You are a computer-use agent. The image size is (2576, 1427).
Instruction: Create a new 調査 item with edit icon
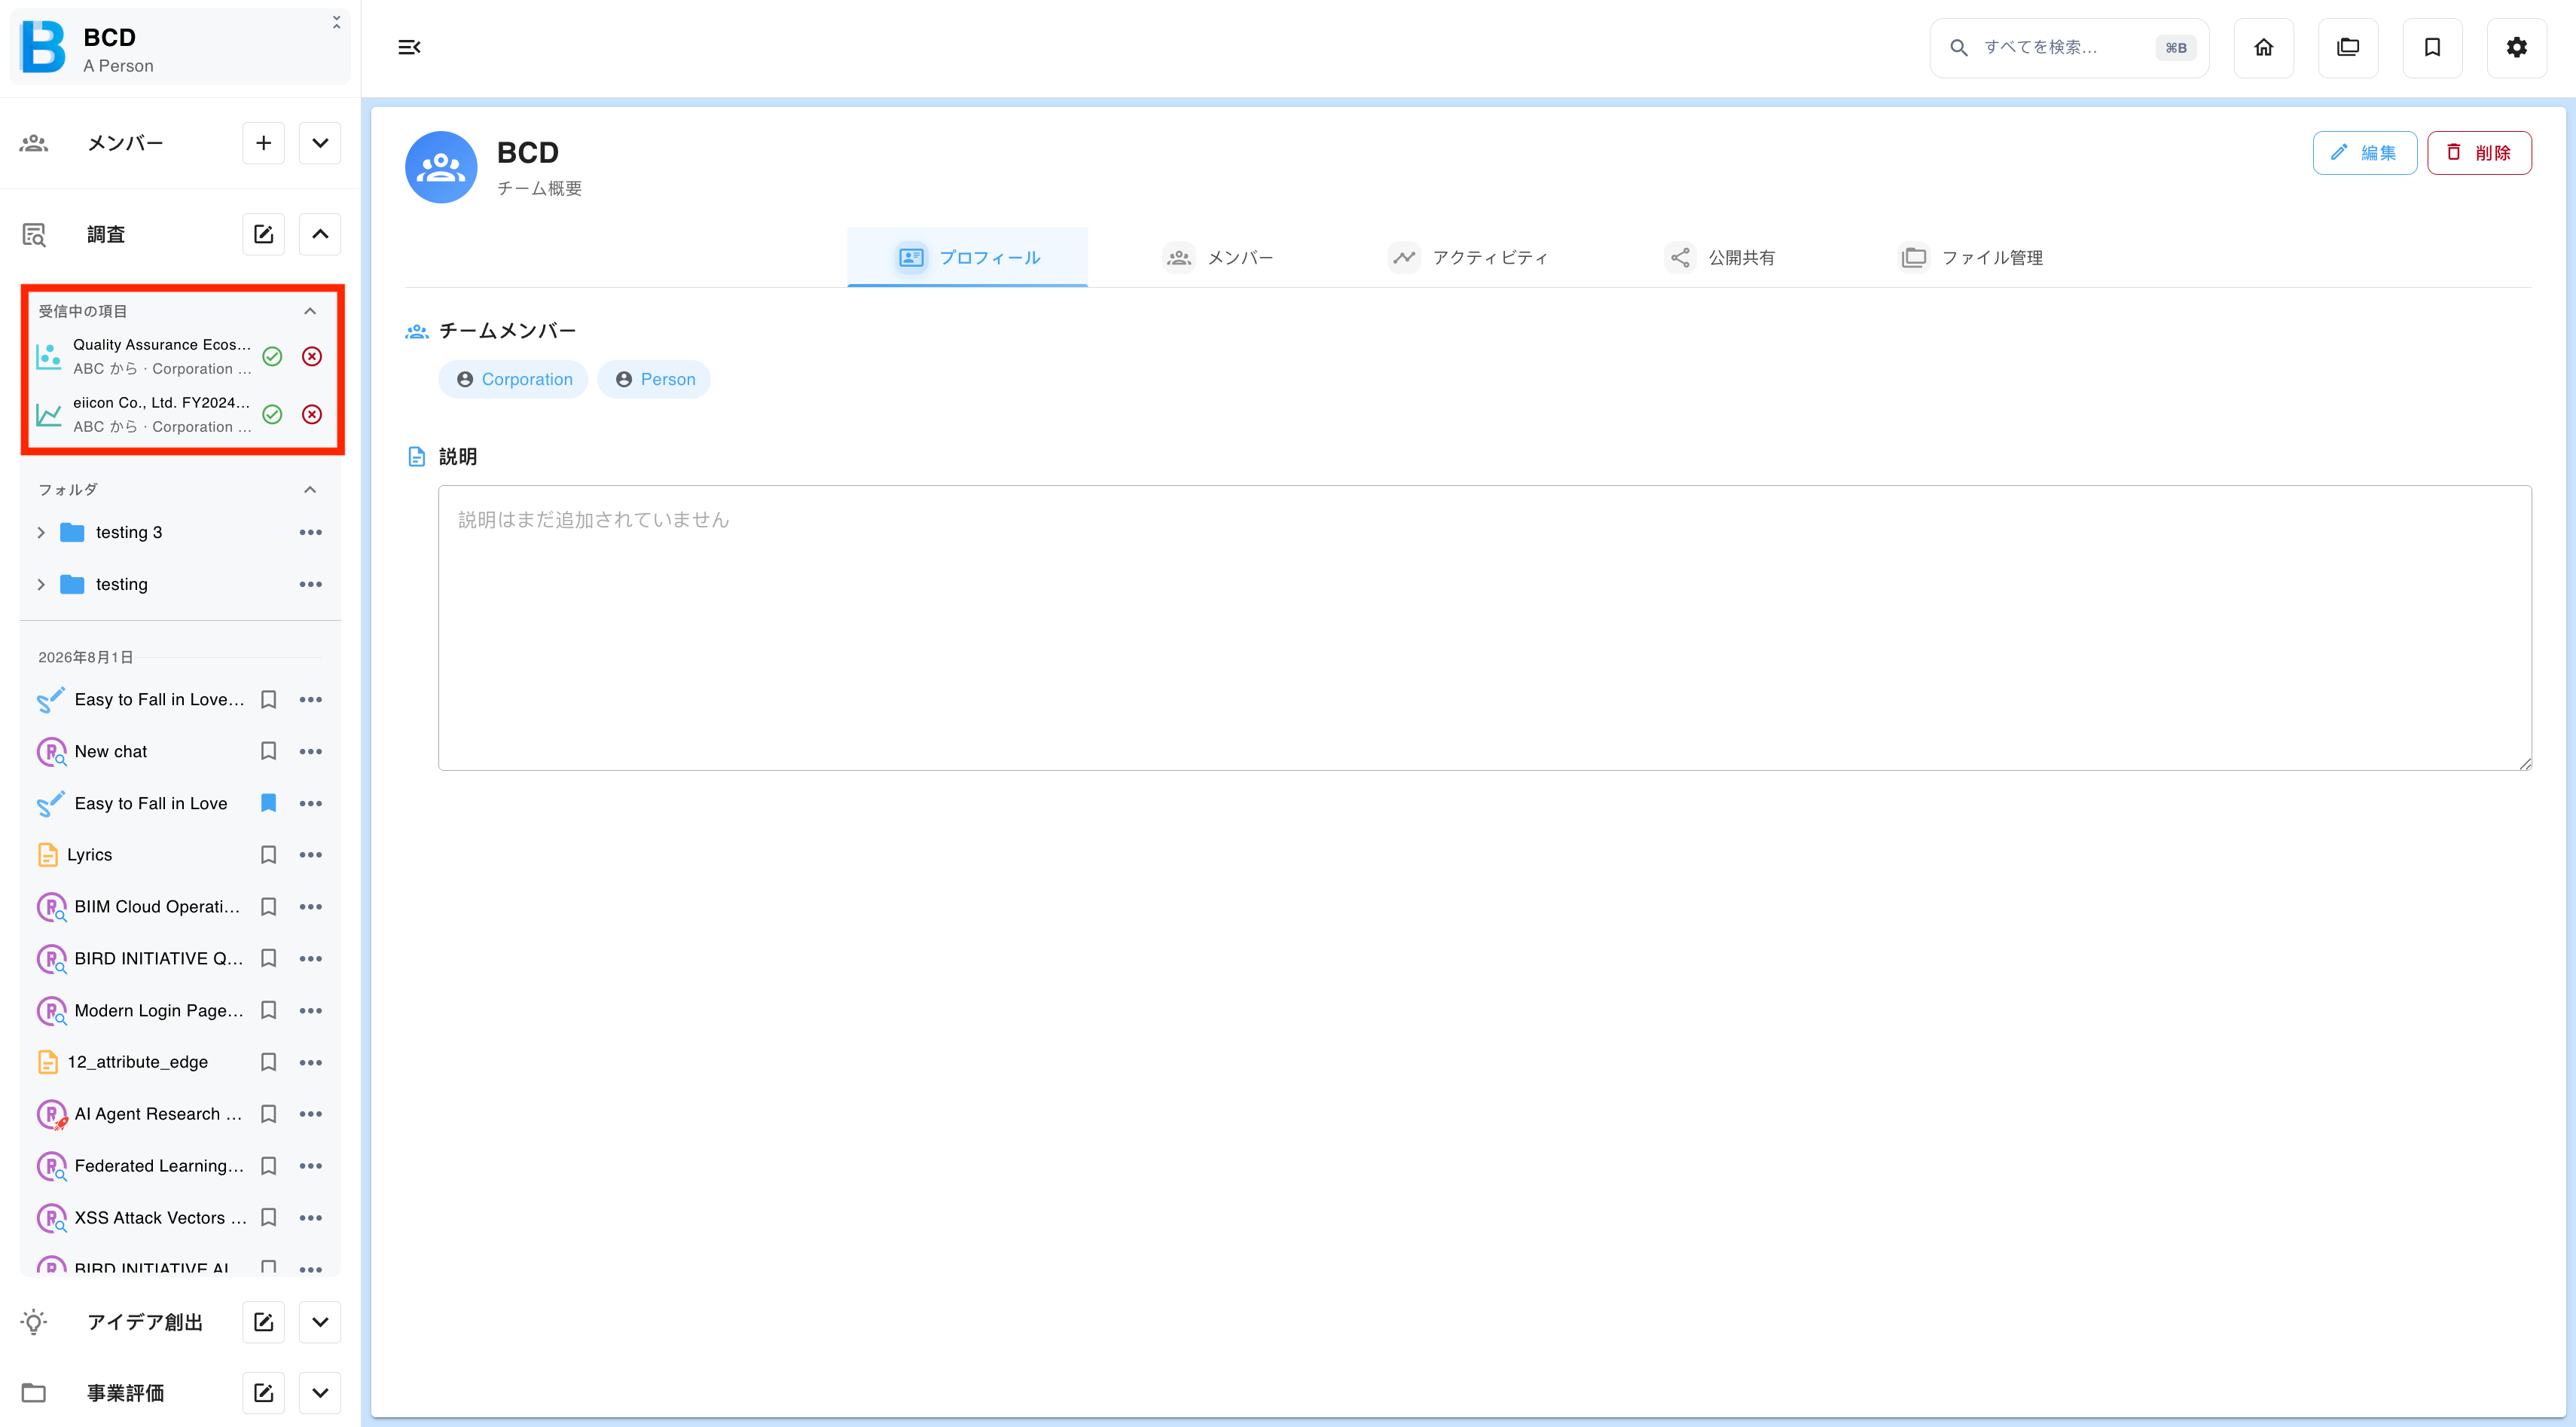pyautogui.click(x=264, y=234)
